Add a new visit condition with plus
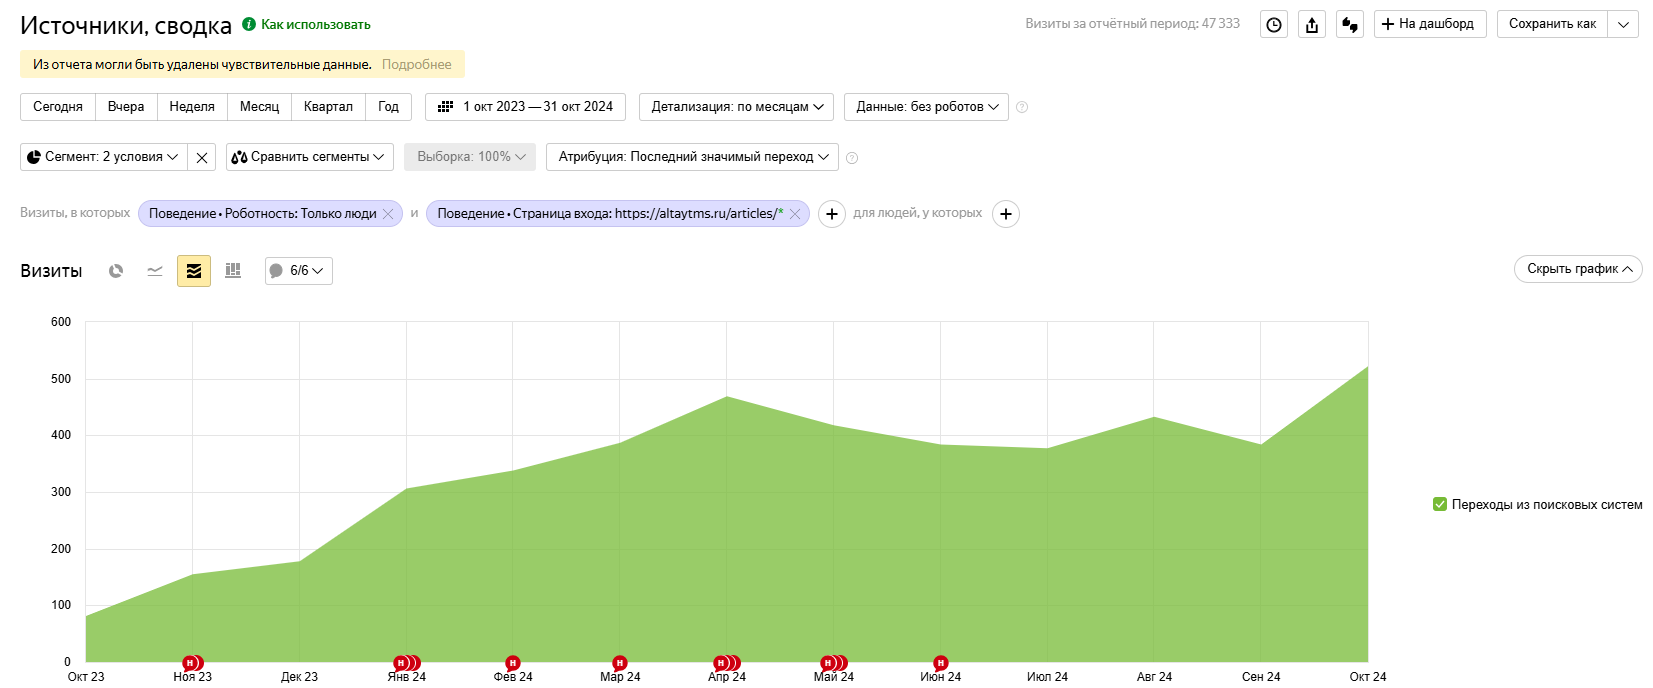Screen dimensions: 1653x688 (831, 214)
